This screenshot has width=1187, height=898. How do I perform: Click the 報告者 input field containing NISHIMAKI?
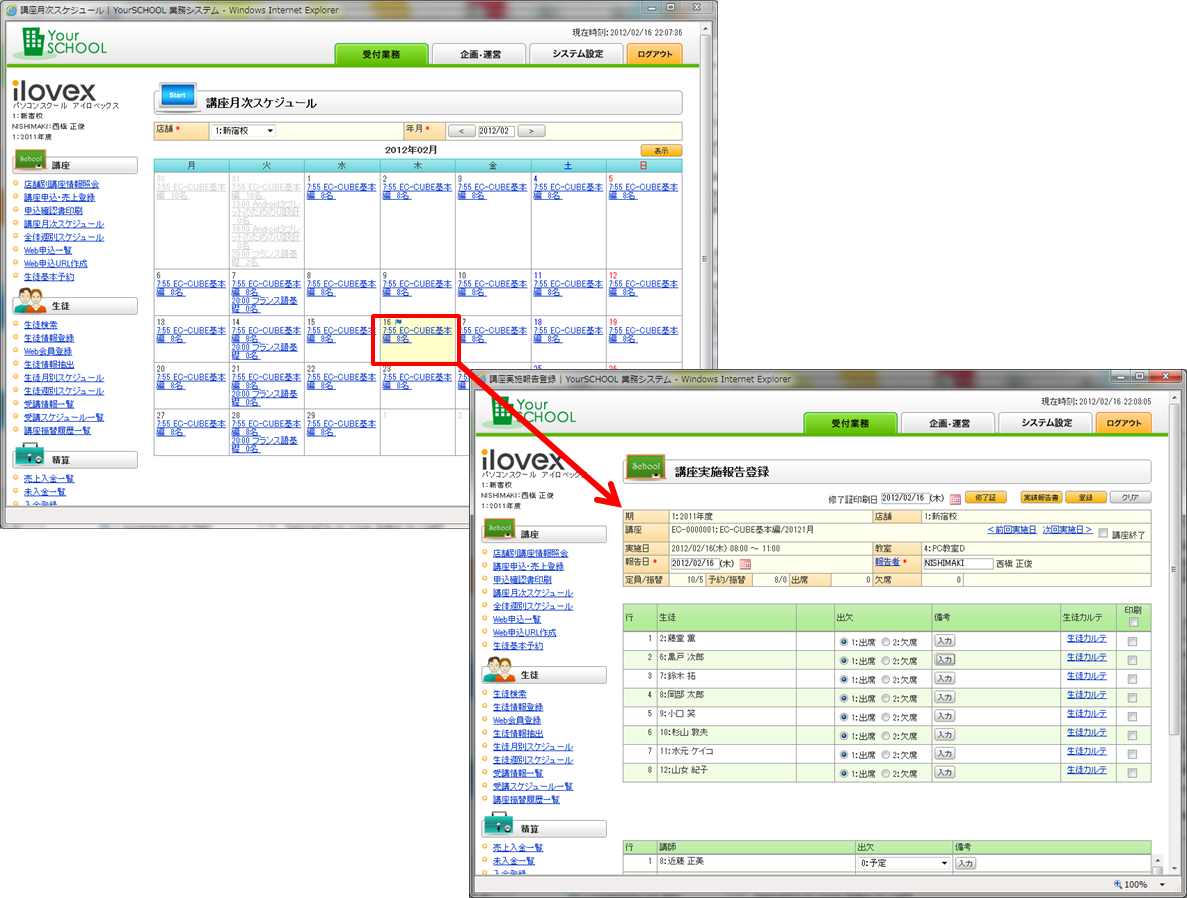tap(957, 564)
